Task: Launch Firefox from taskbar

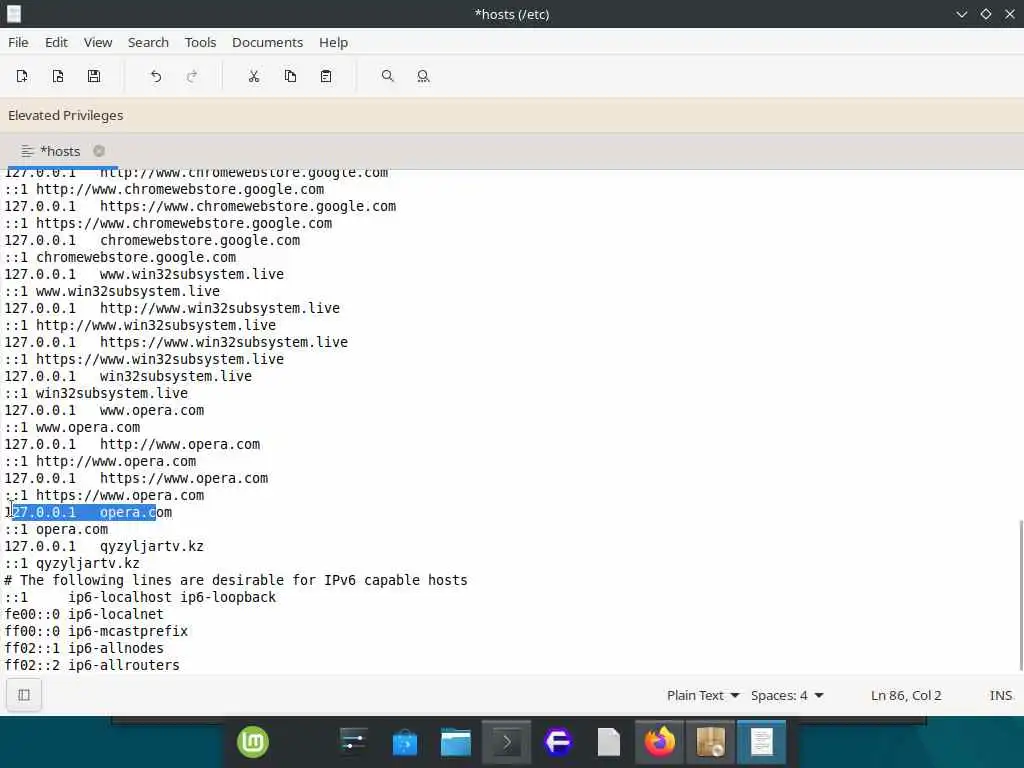Action: pyautogui.click(x=660, y=743)
